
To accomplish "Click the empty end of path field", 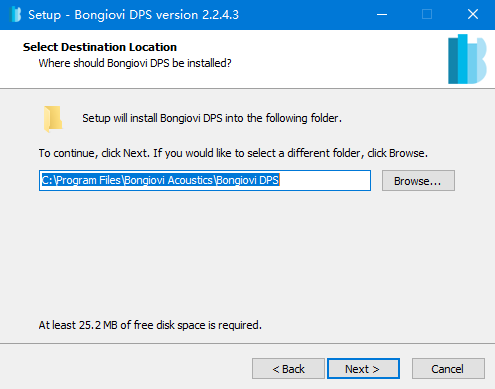I will (325, 181).
